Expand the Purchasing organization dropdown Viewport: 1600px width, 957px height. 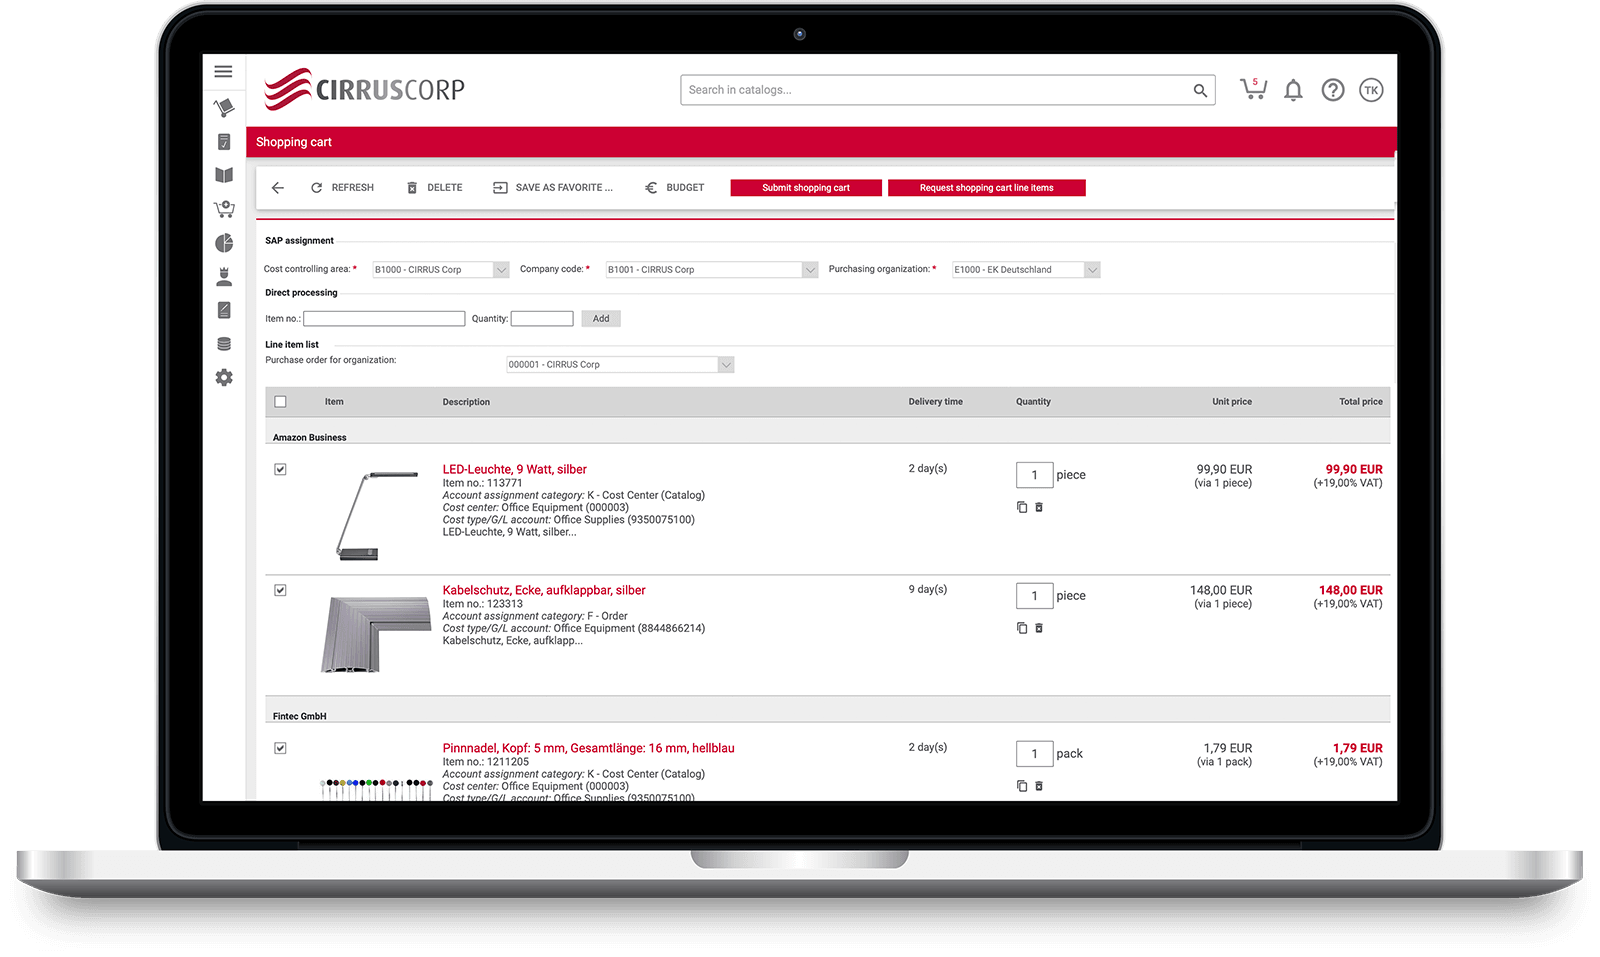1092,270
